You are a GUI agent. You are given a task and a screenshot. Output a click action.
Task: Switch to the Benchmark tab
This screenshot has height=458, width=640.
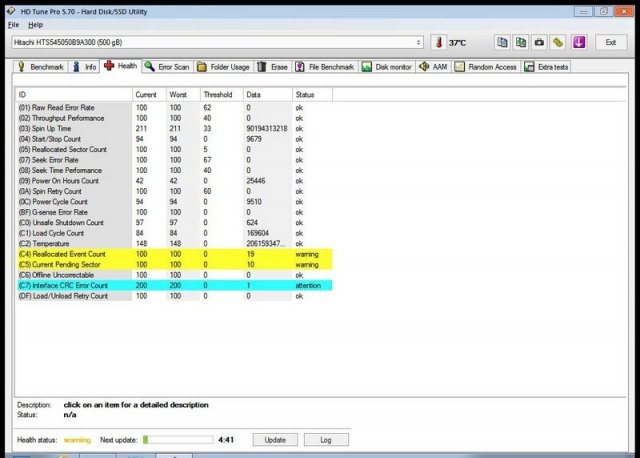[x=41, y=66]
